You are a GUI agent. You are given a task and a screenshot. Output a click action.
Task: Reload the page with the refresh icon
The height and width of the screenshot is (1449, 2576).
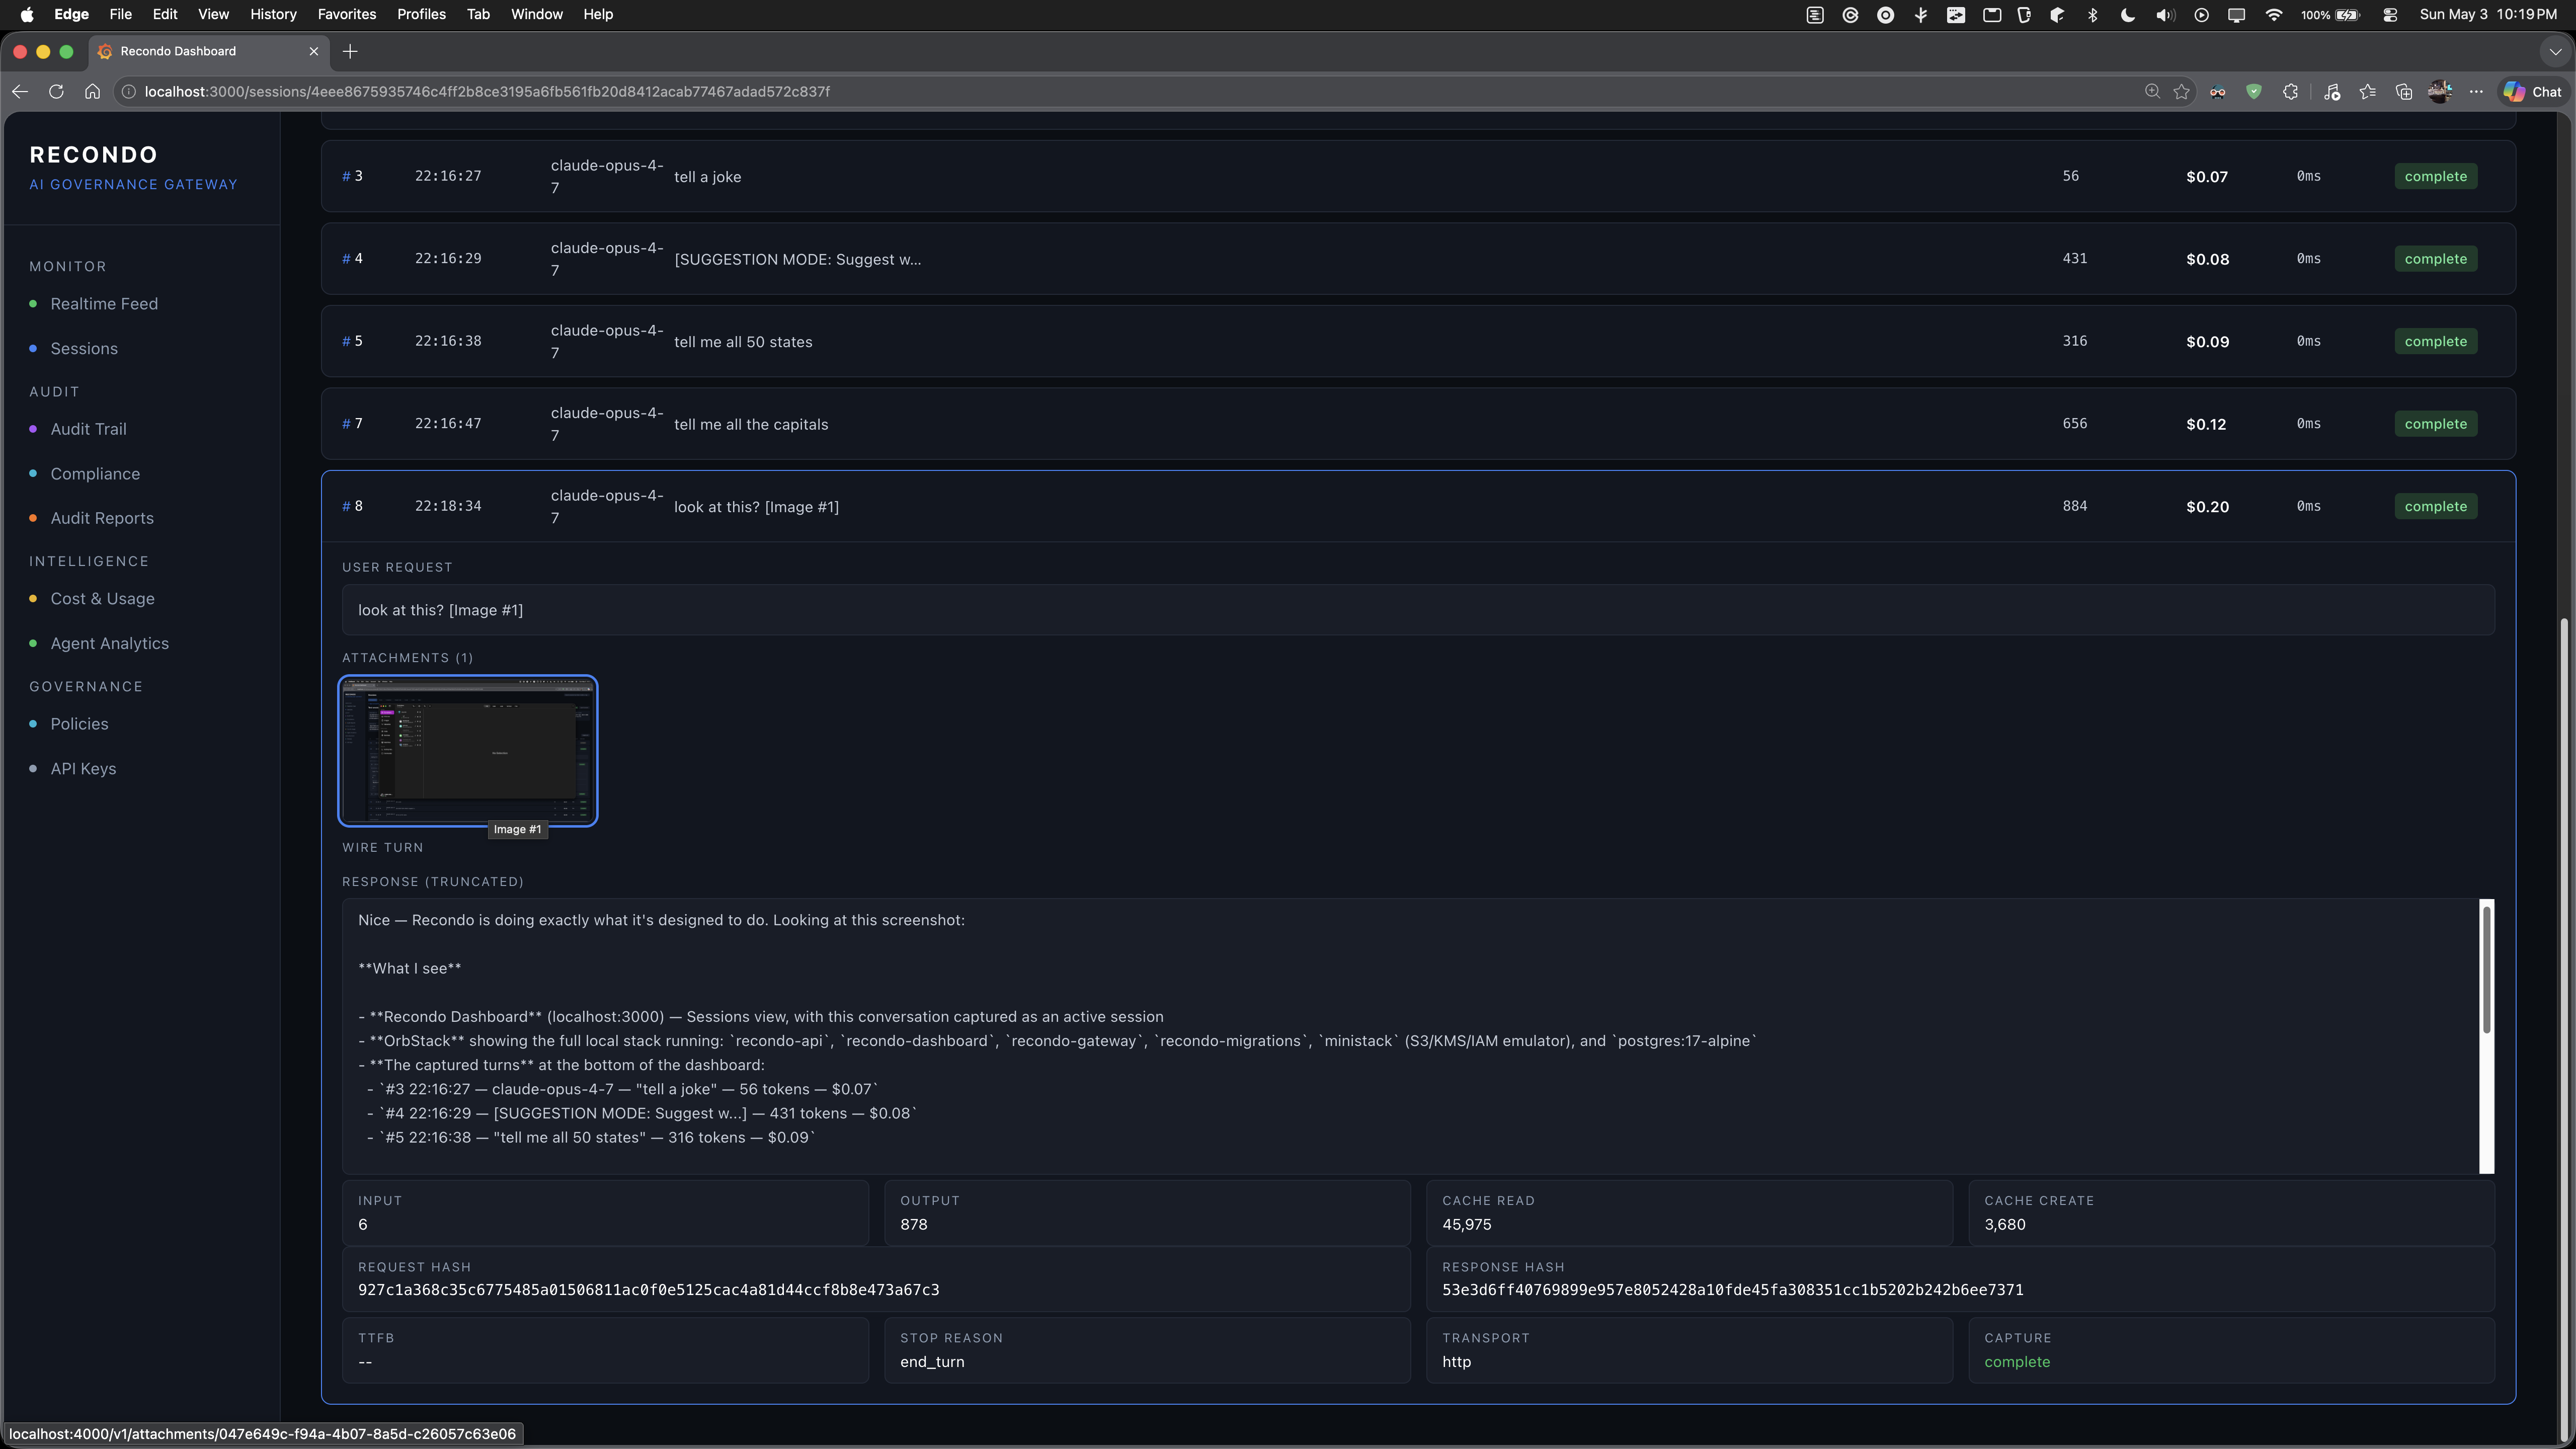56,91
